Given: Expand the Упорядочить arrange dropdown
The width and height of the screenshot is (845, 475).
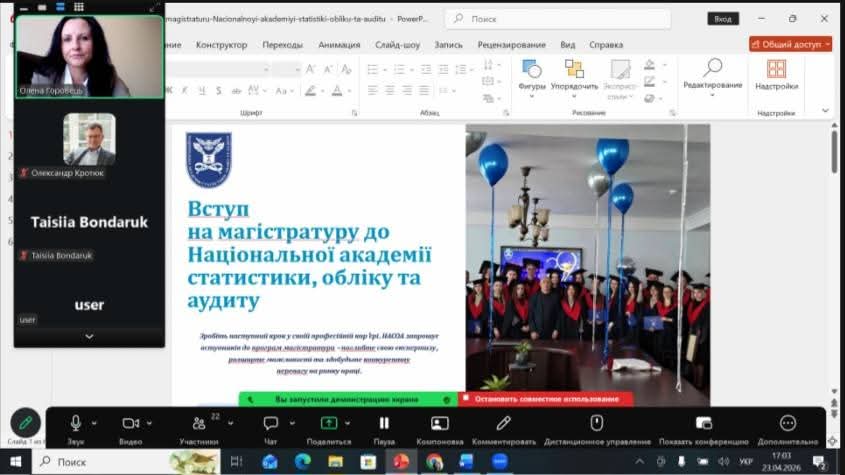Looking at the screenshot, I should coord(574,75).
